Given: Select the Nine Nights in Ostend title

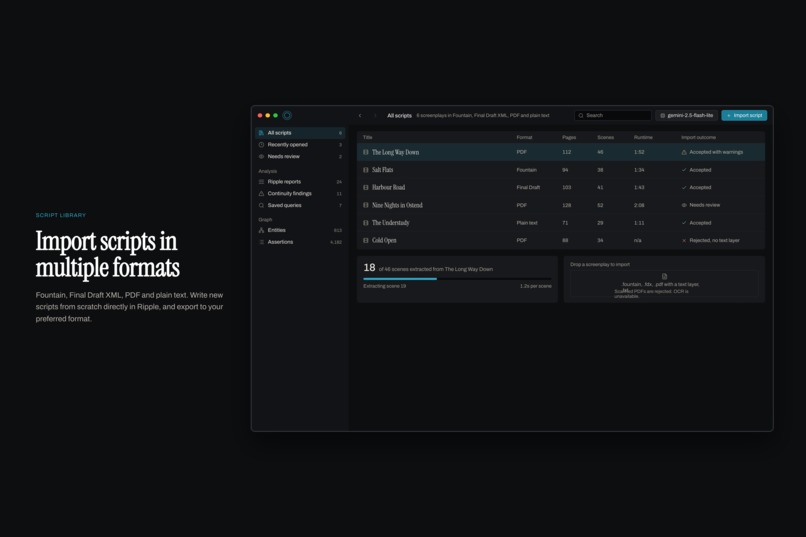Looking at the screenshot, I should [x=397, y=205].
